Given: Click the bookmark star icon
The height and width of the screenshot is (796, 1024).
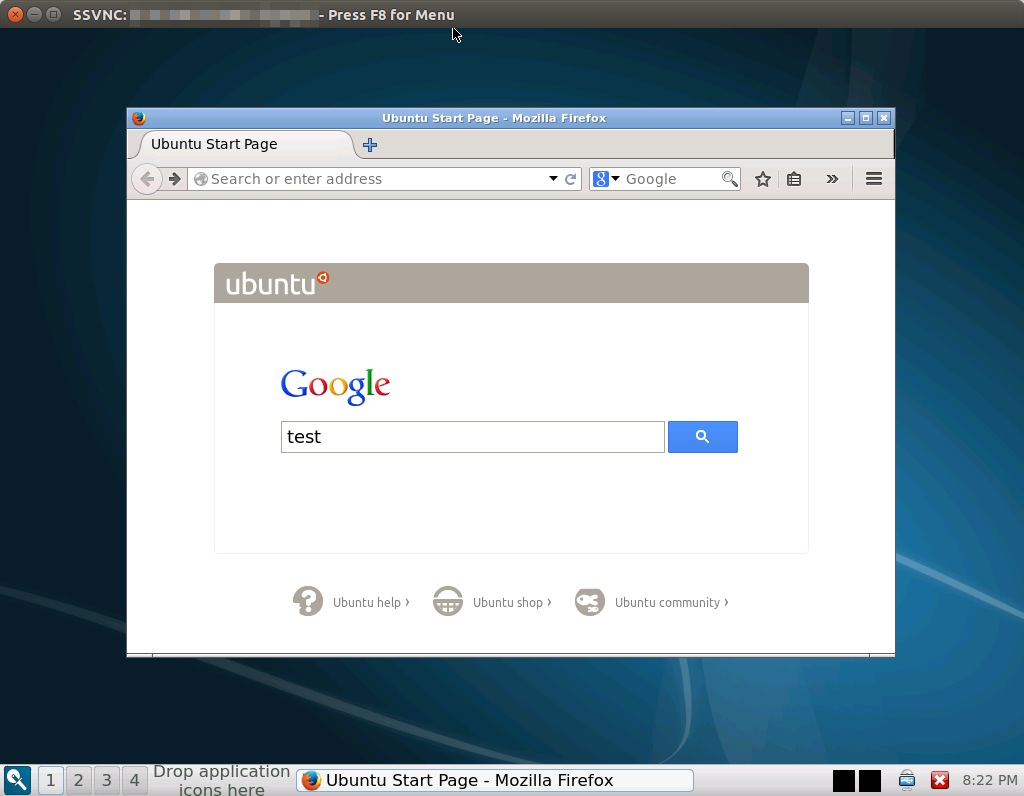Looking at the screenshot, I should click(763, 179).
